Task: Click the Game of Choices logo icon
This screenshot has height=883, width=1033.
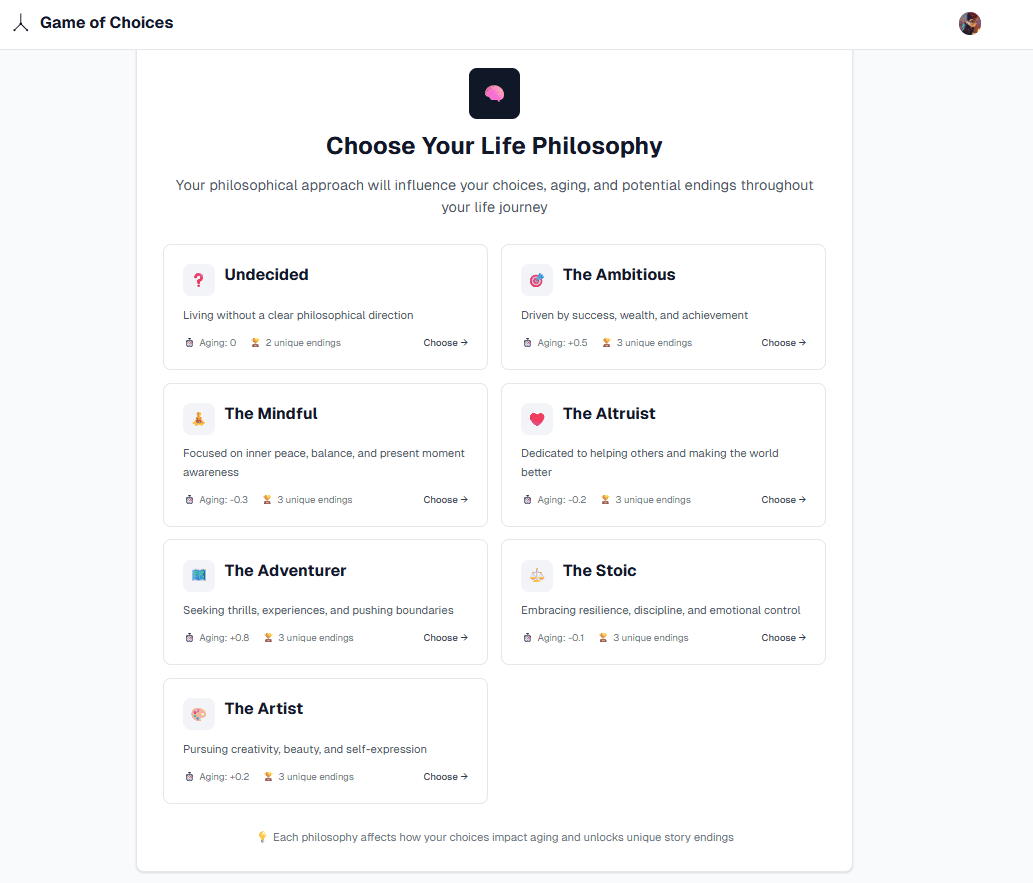Action: (20, 23)
